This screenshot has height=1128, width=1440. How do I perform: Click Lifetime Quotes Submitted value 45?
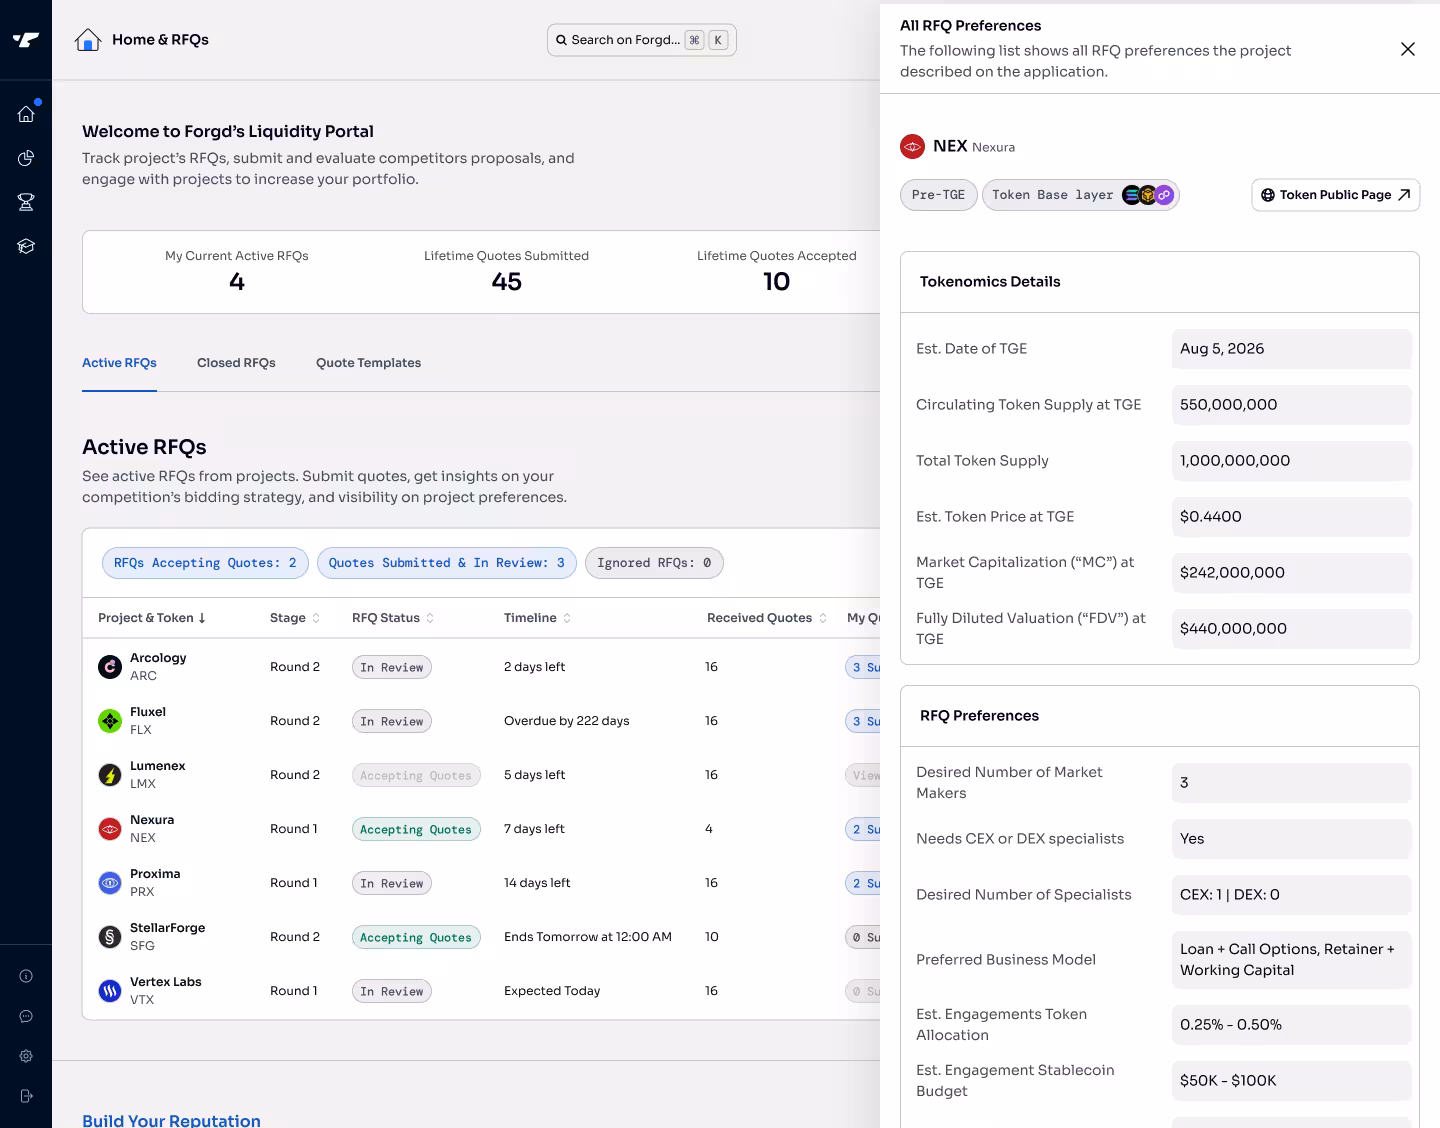click(506, 282)
